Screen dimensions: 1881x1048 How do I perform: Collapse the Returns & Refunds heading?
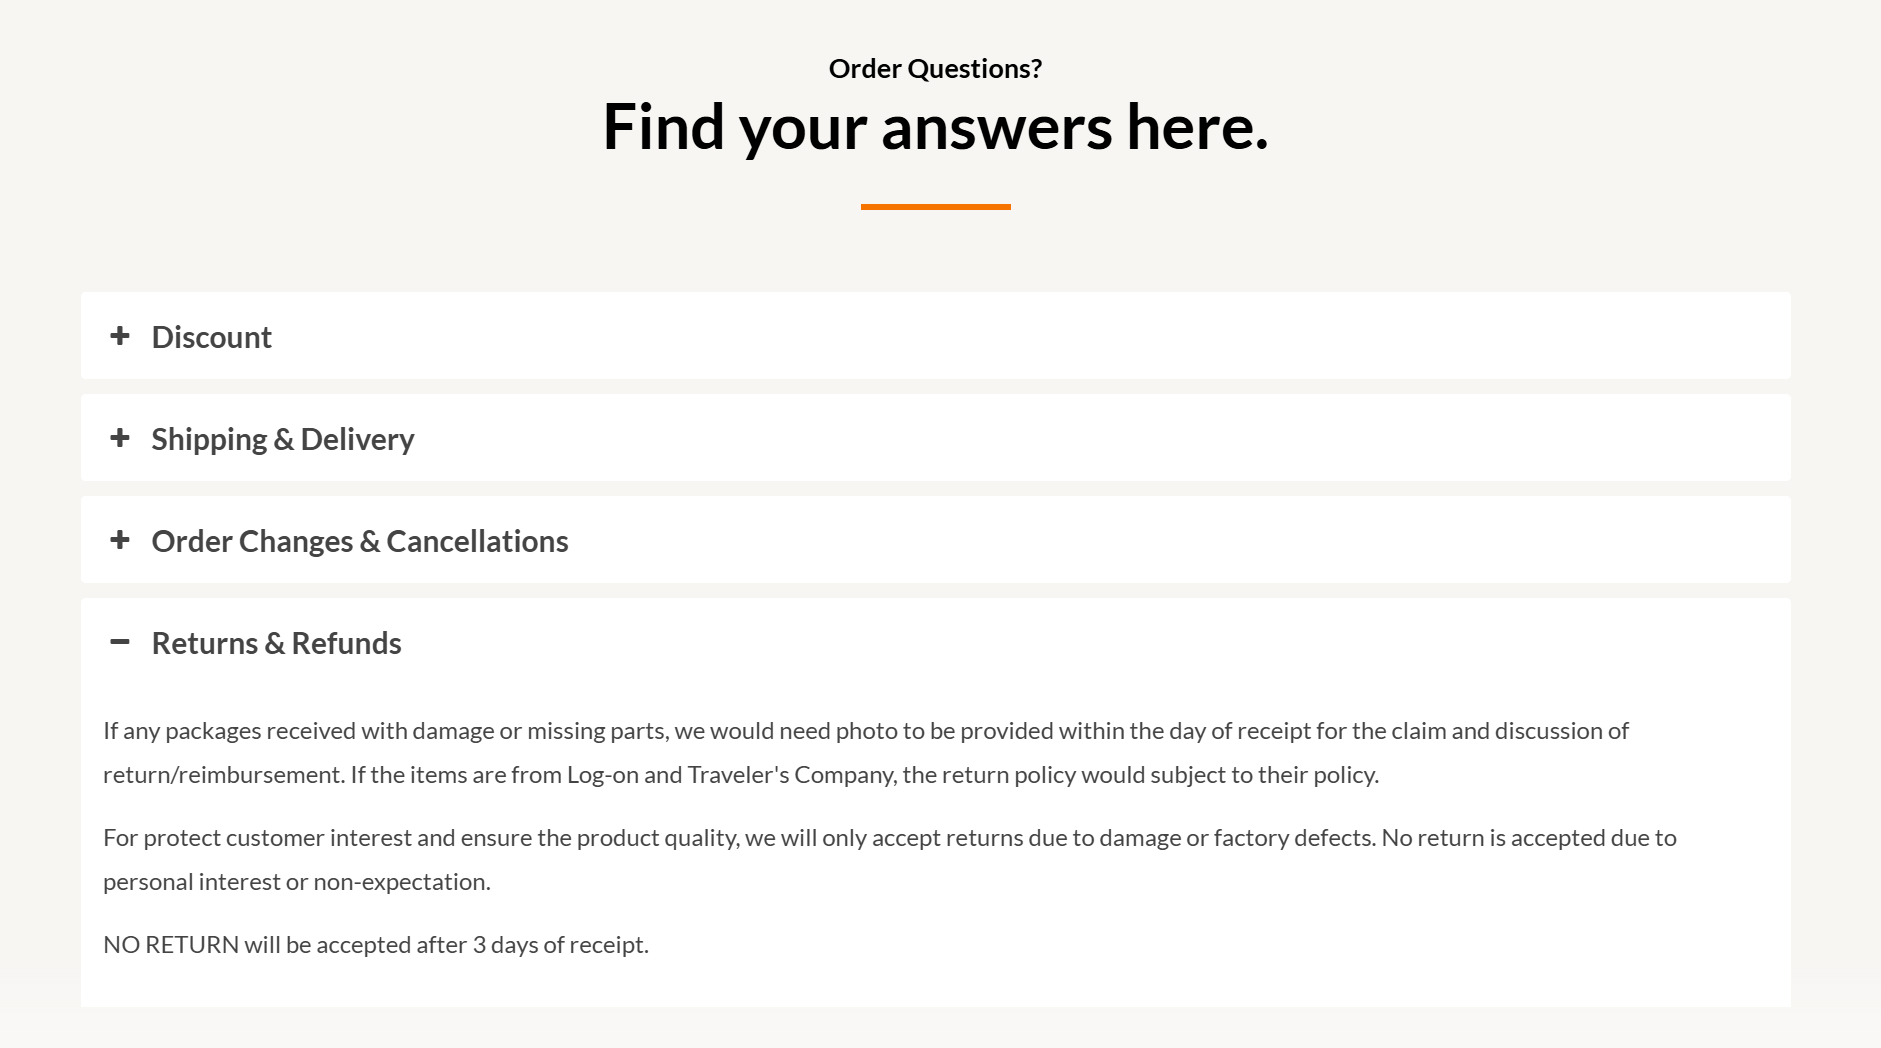[x=276, y=643]
